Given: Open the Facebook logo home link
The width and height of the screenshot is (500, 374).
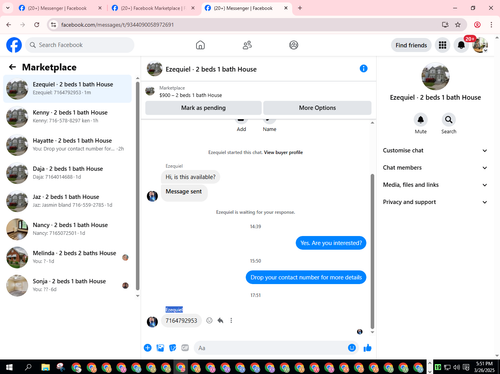Looking at the screenshot, I should click(x=14, y=45).
